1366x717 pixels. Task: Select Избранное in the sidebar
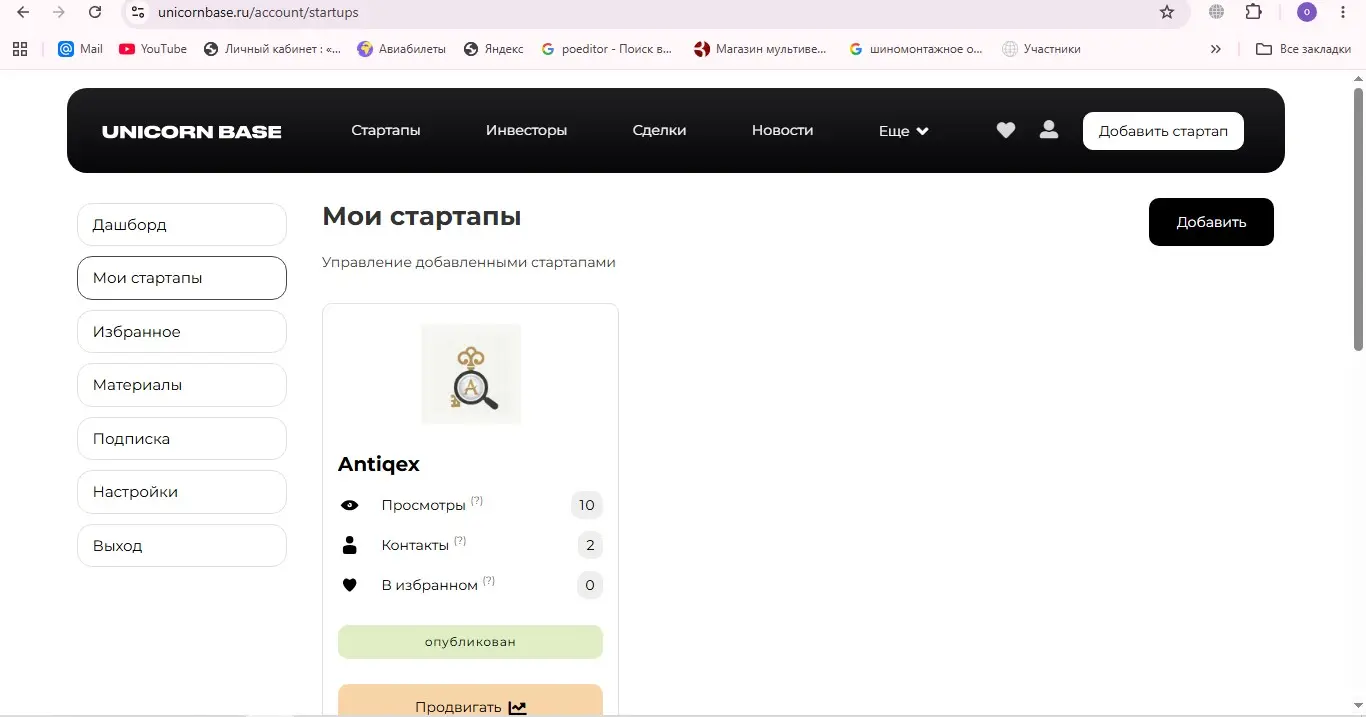[x=182, y=332]
